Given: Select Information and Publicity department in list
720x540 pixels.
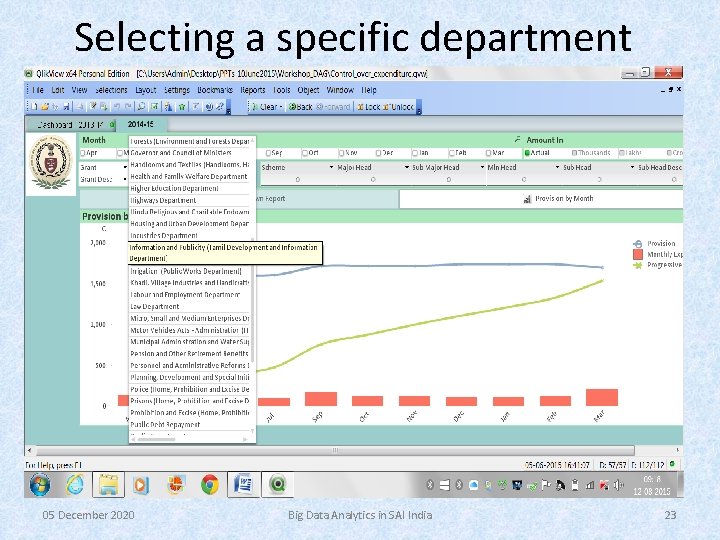Looking at the screenshot, I should (x=225, y=253).
